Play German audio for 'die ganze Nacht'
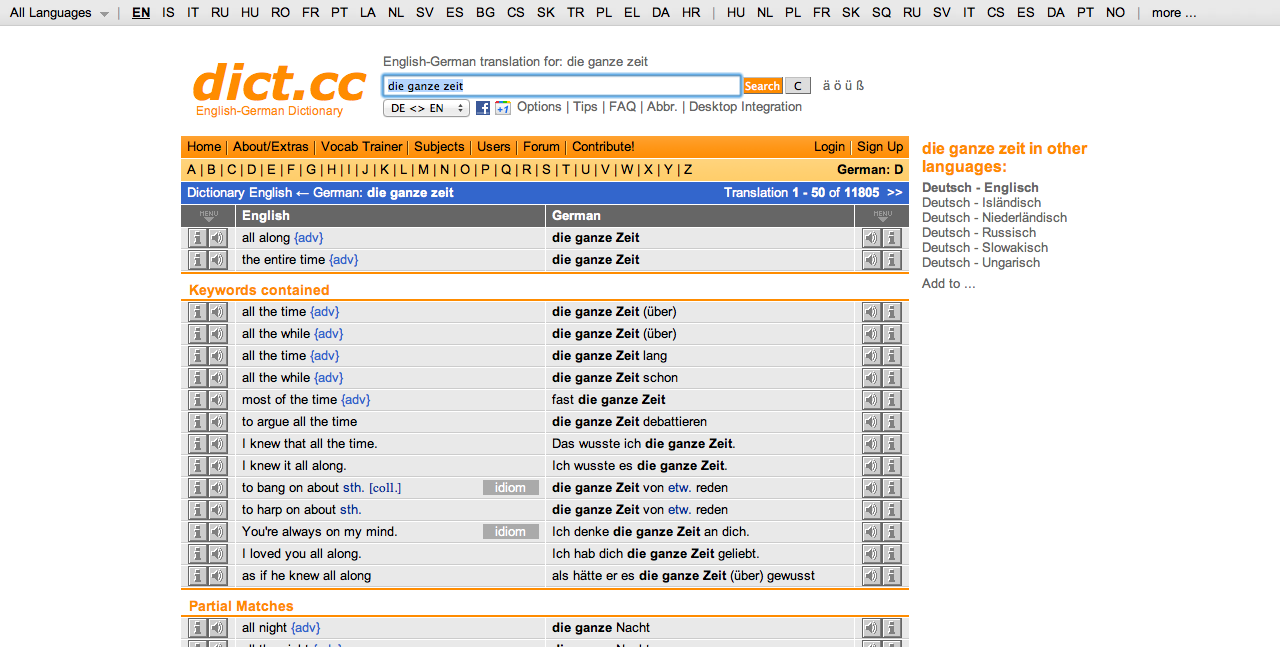Image resolution: width=1280 pixels, height=647 pixels. pyautogui.click(x=872, y=628)
